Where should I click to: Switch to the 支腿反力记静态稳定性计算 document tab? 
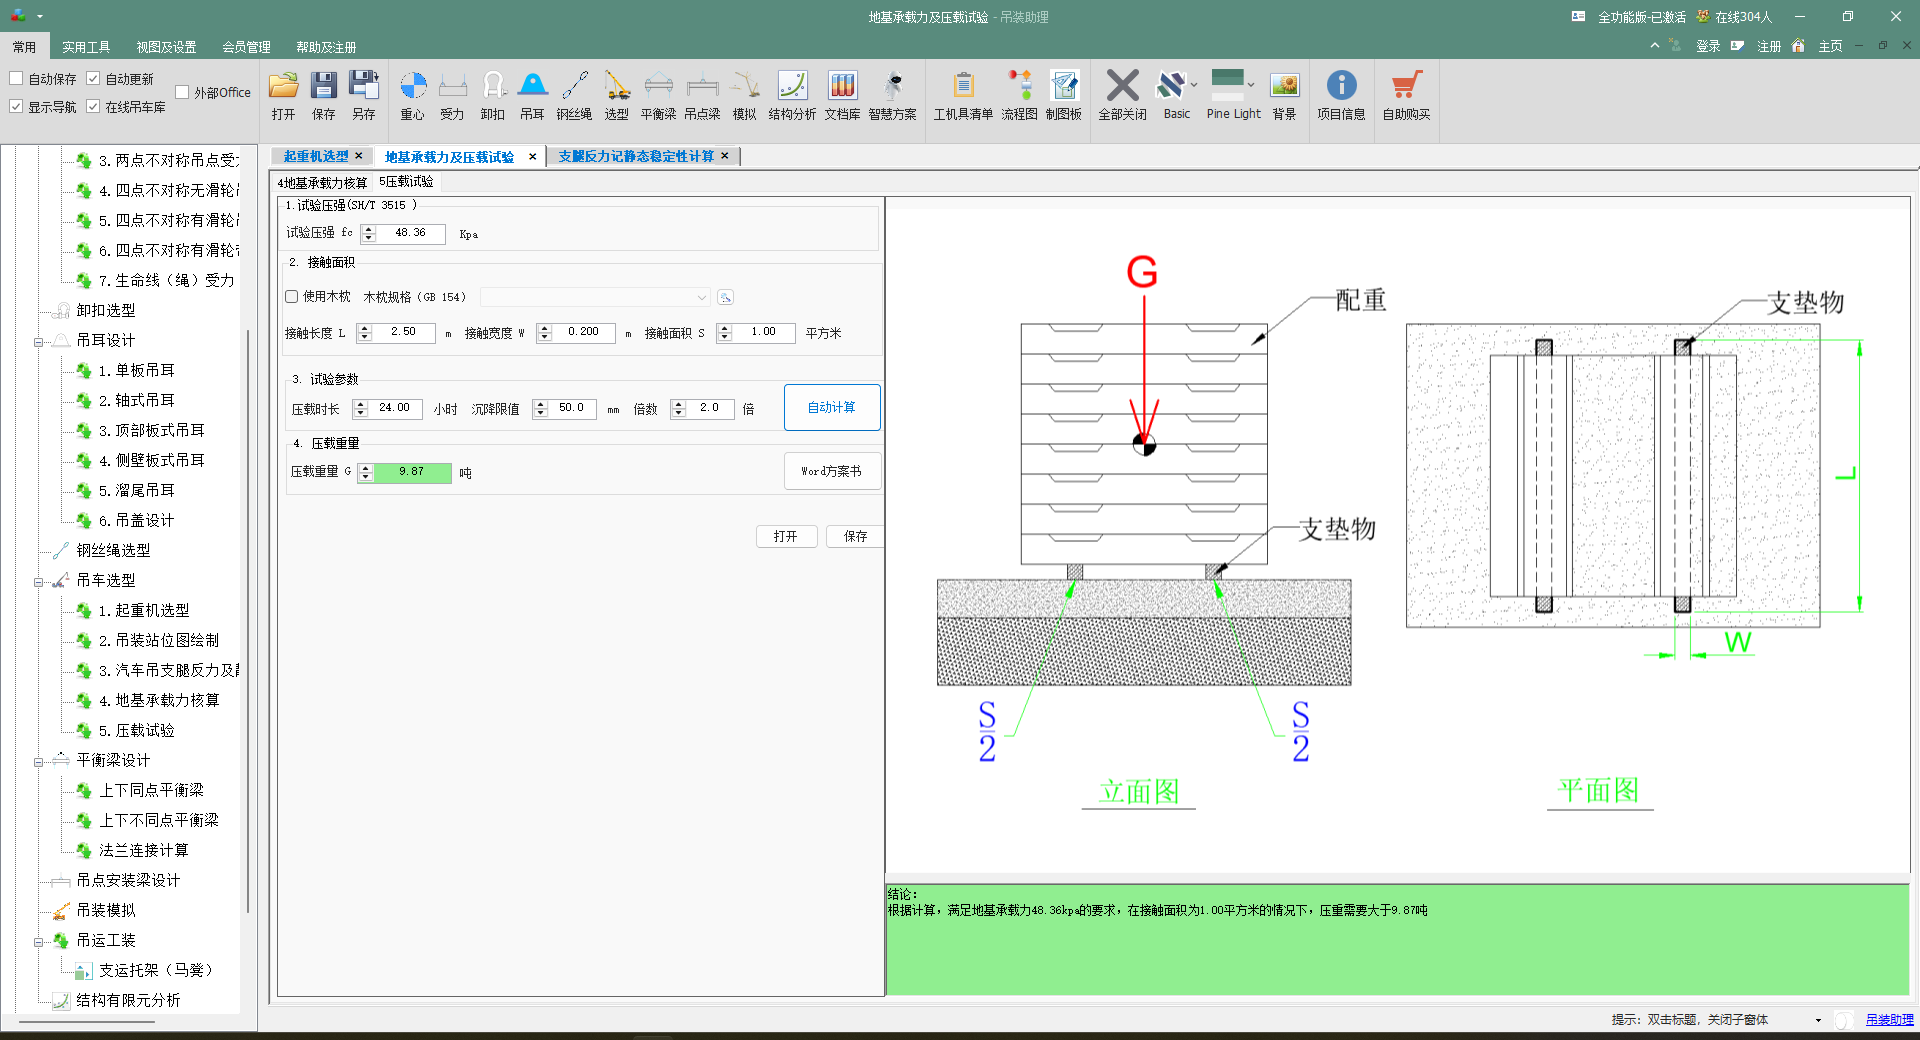click(636, 156)
